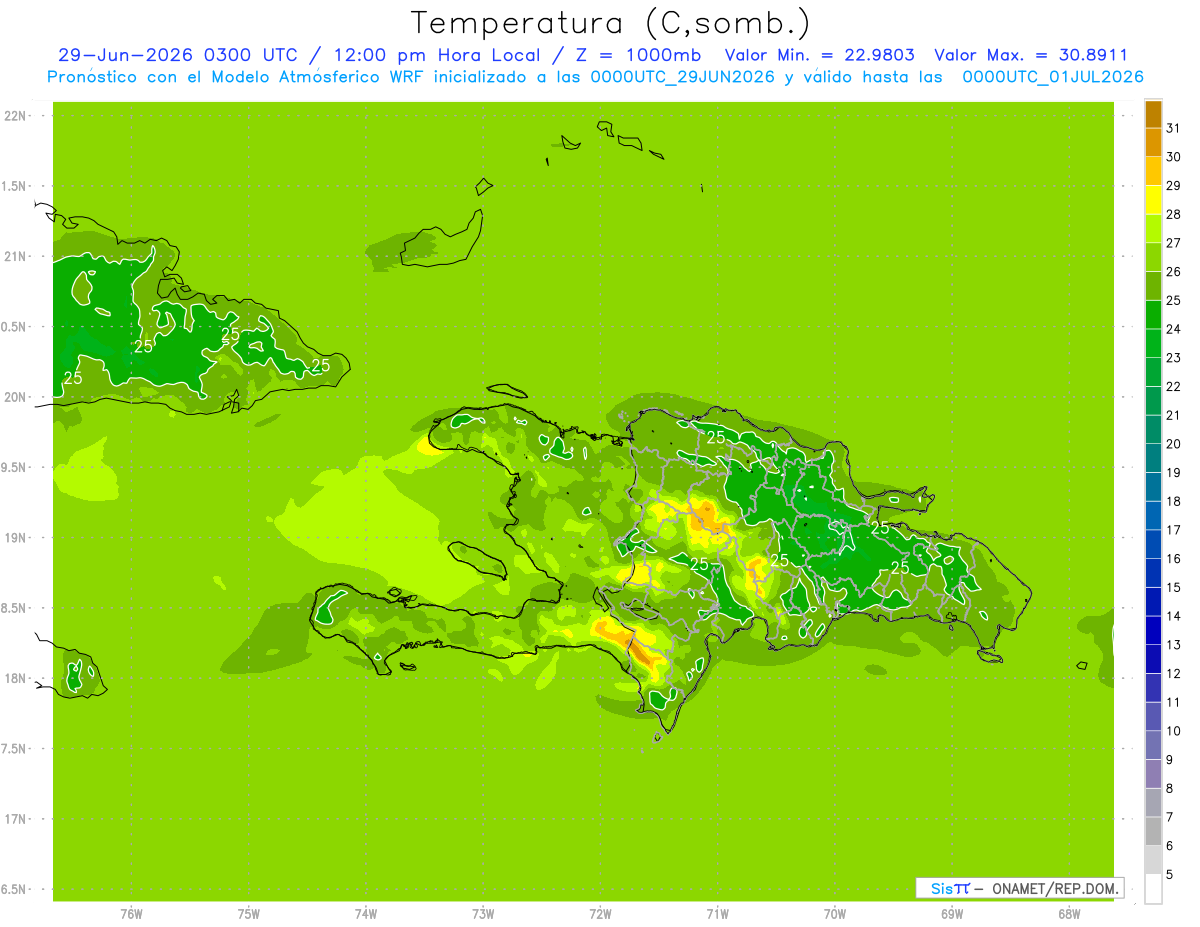The height and width of the screenshot is (927, 1200).
Task: Pick the yellow legend swatch between 28 and 29
Action: (x=1153, y=200)
